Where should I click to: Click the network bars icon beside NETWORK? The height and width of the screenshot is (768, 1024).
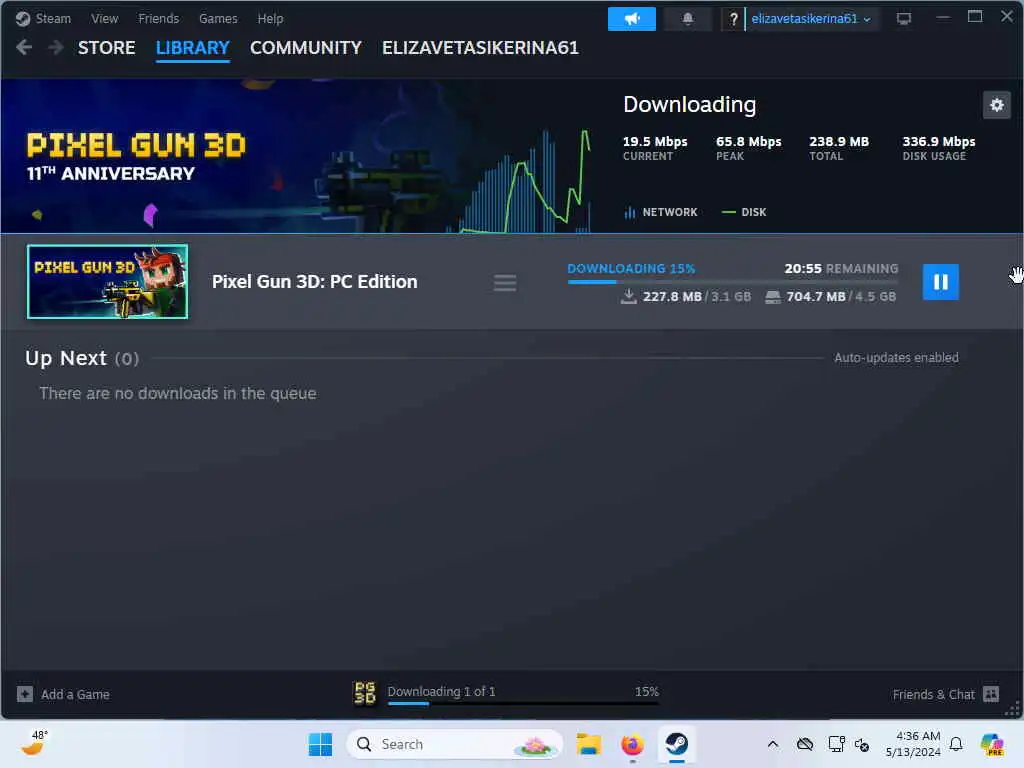[630, 212]
